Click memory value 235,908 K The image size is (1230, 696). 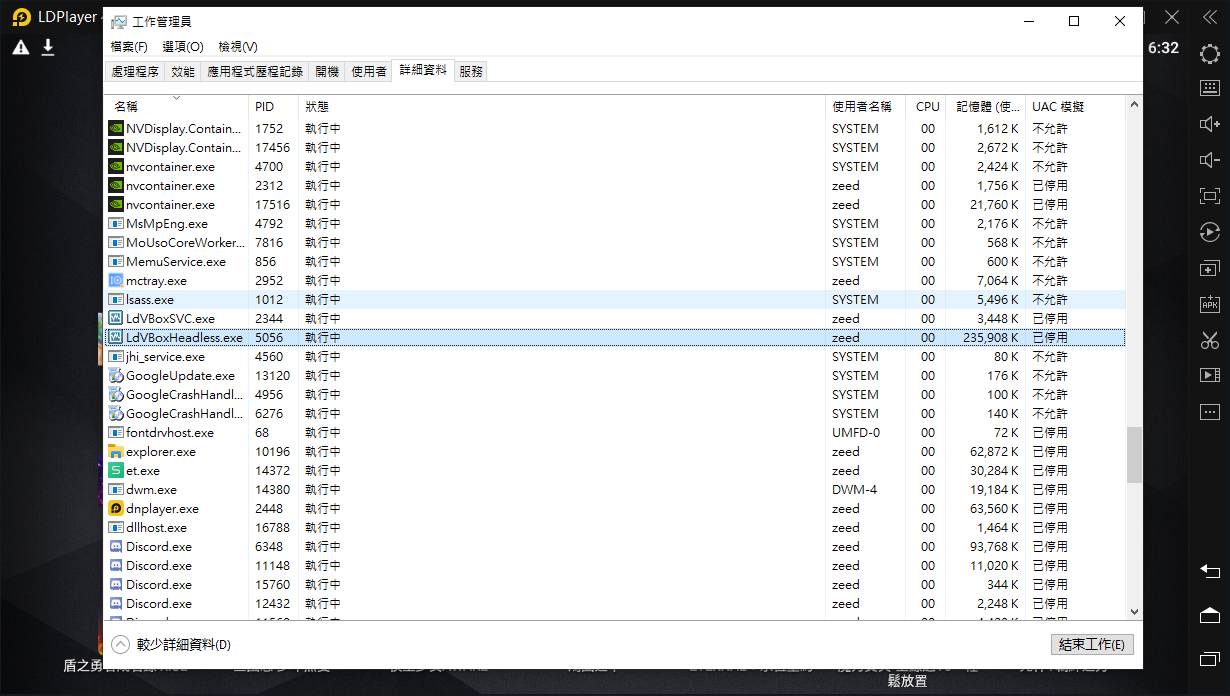coord(991,338)
